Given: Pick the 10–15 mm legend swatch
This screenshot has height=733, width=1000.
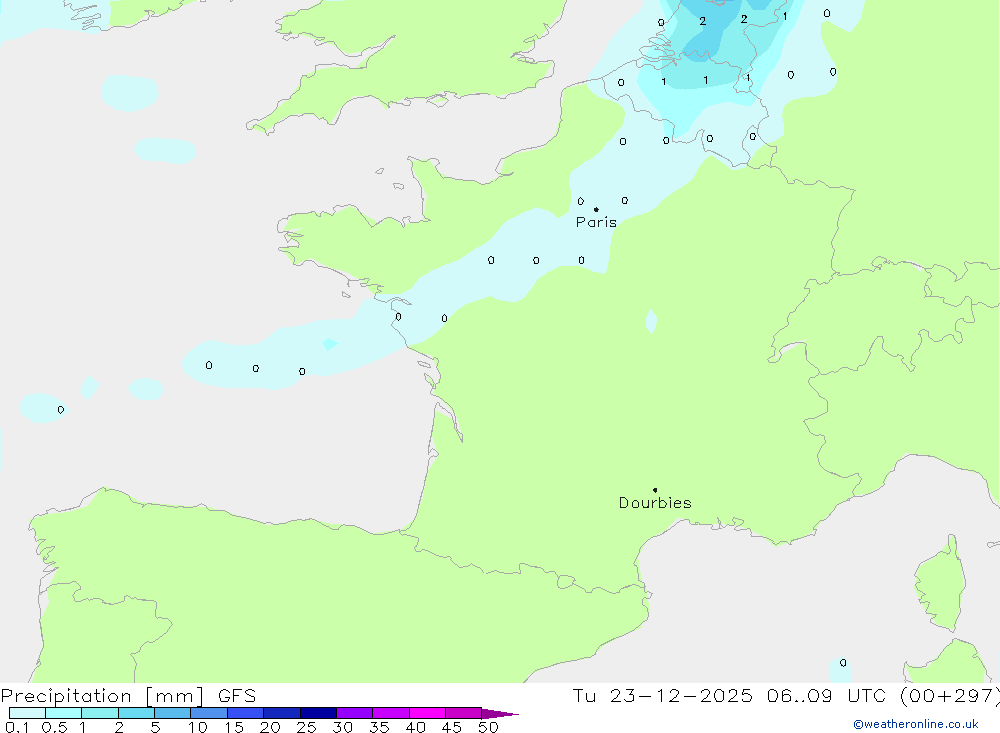Looking at the screenshot, I should coord(209,713).
